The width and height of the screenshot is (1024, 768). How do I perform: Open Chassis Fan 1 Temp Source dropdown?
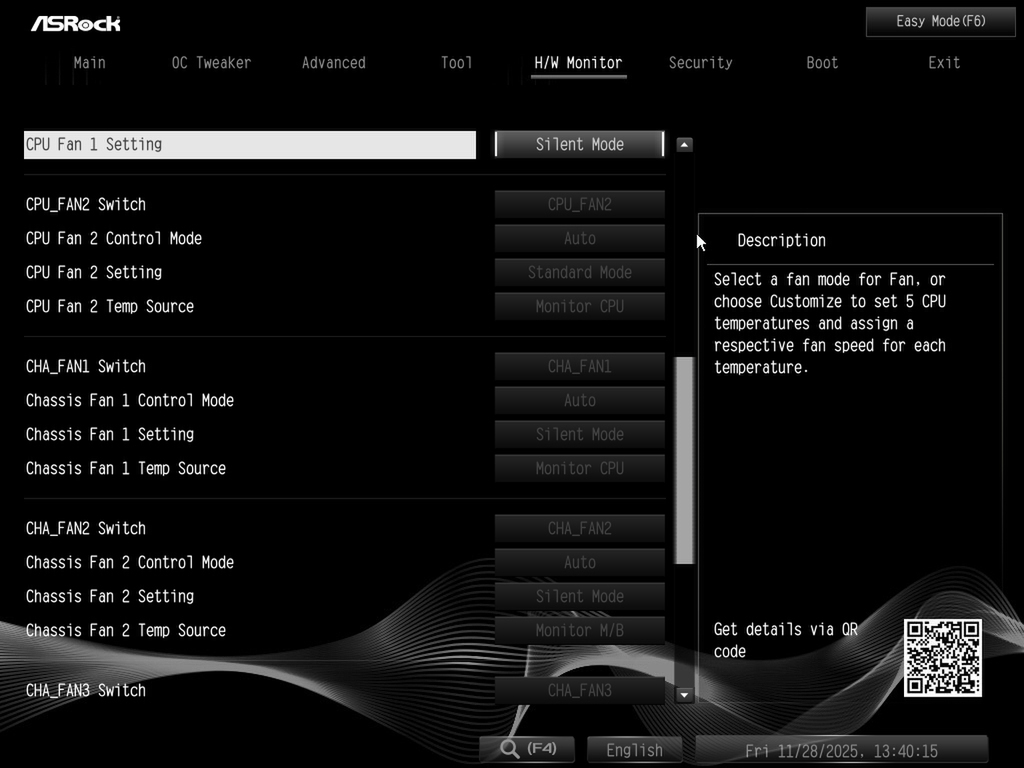pos(580,468)
